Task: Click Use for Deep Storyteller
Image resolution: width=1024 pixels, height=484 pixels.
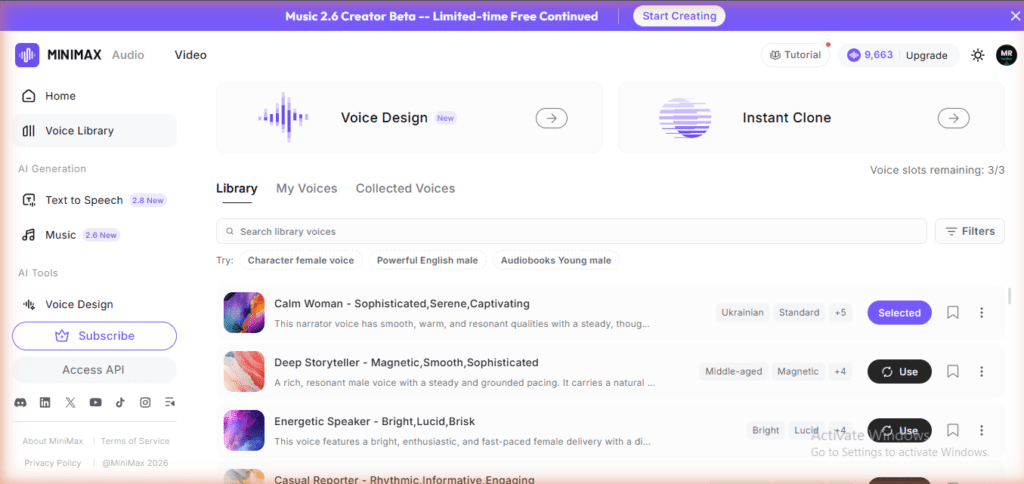Action: (x=899, y=372)
